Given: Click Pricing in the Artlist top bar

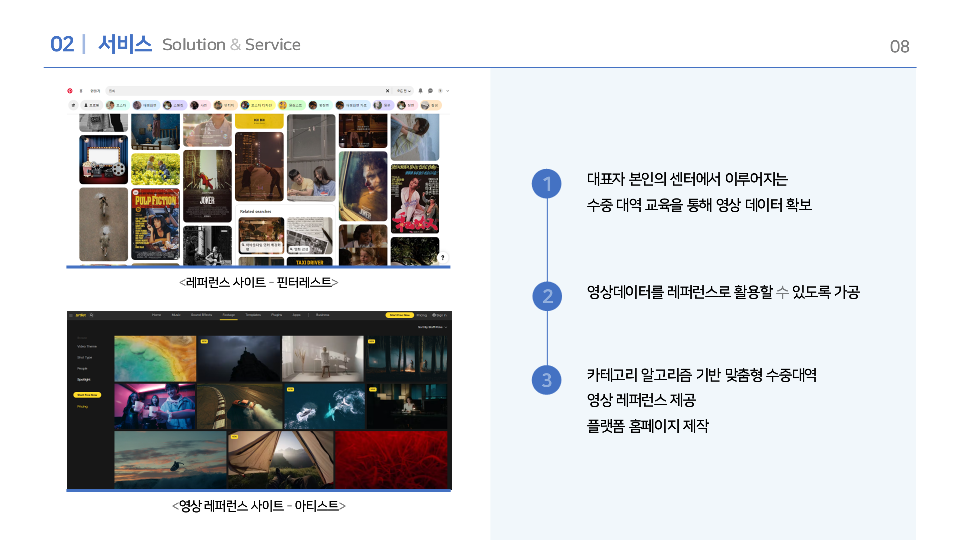Looking at the screenshot, I should point(422,315).
